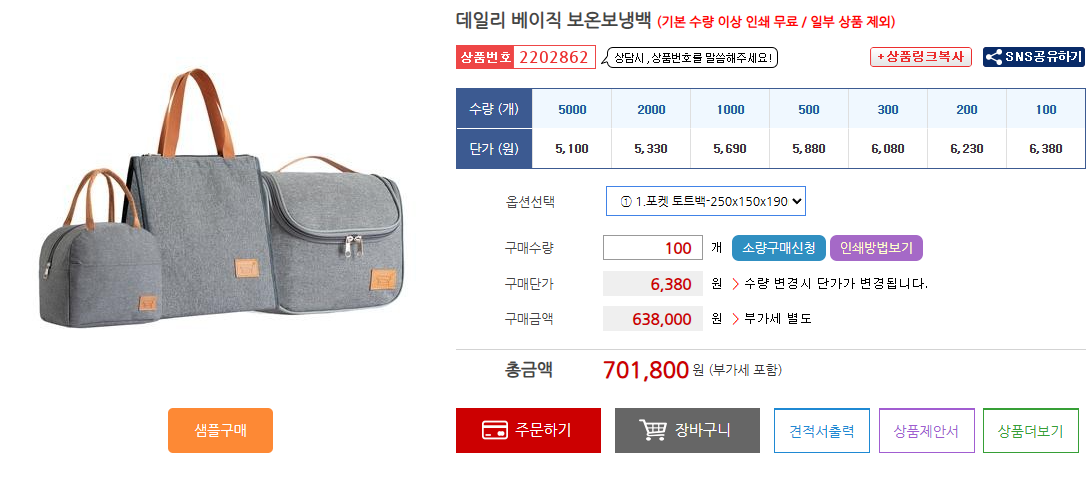Print the quote with 견적서출력
The image size is (1092, 494).
(822, 431)
